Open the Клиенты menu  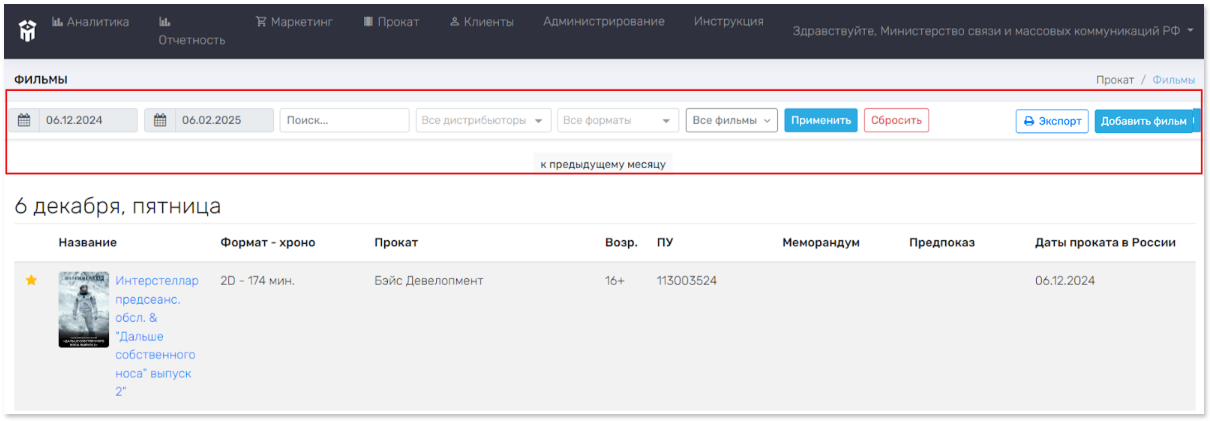(481, 22)
